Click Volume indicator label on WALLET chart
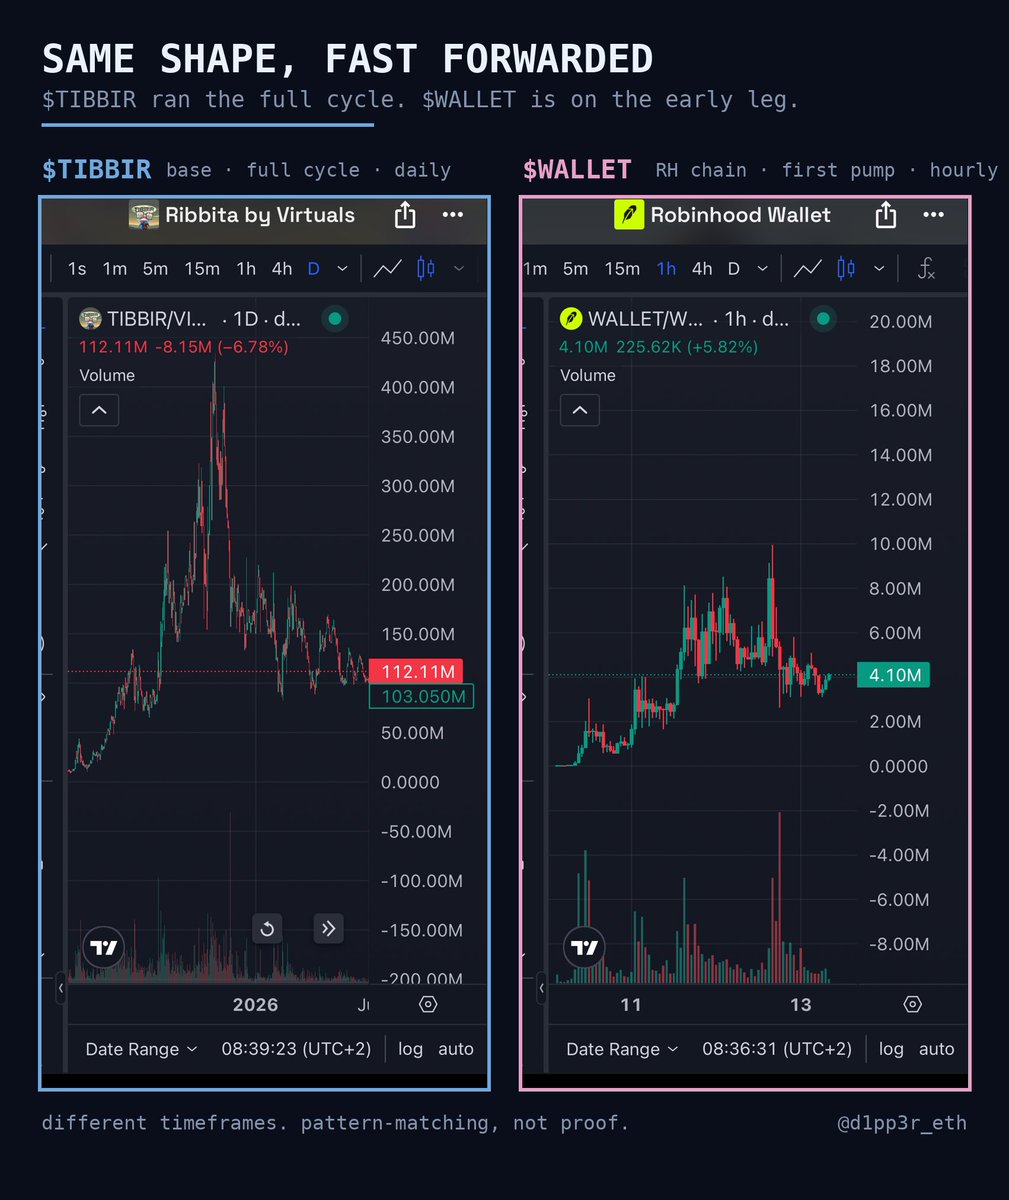Image resolution: width=1009 pixels, height=1200 pixels. point(588,375)
